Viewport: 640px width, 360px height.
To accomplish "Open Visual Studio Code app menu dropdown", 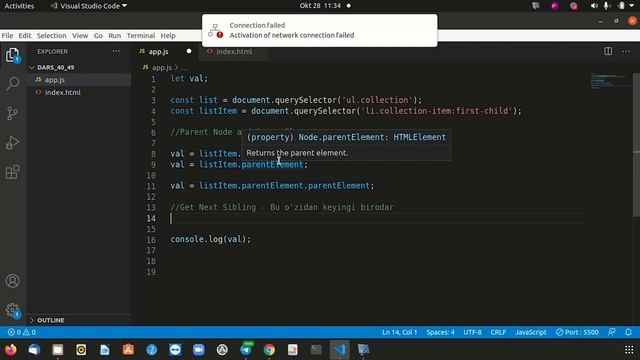I will [88, 6].
